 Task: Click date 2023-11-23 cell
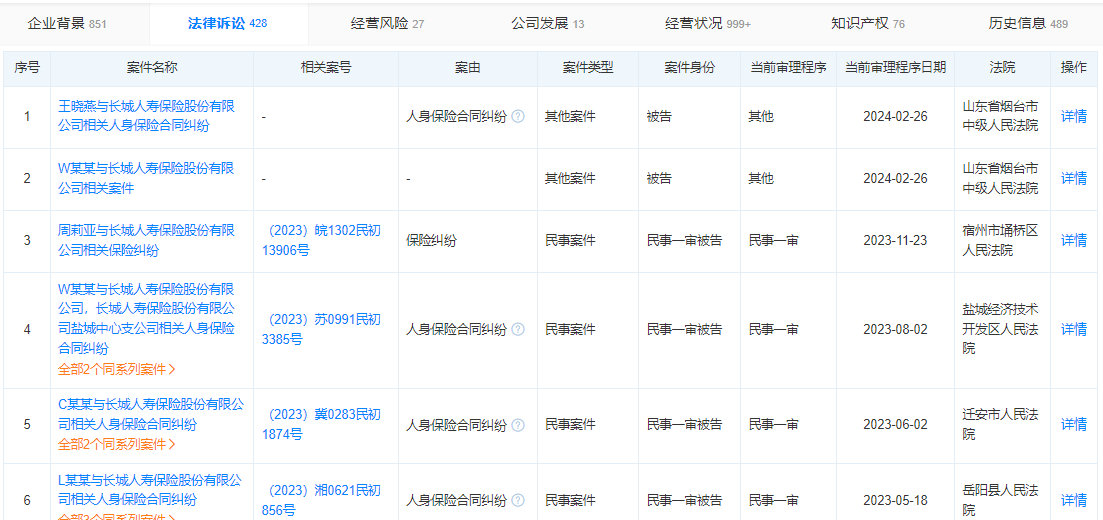coord(895,241)
